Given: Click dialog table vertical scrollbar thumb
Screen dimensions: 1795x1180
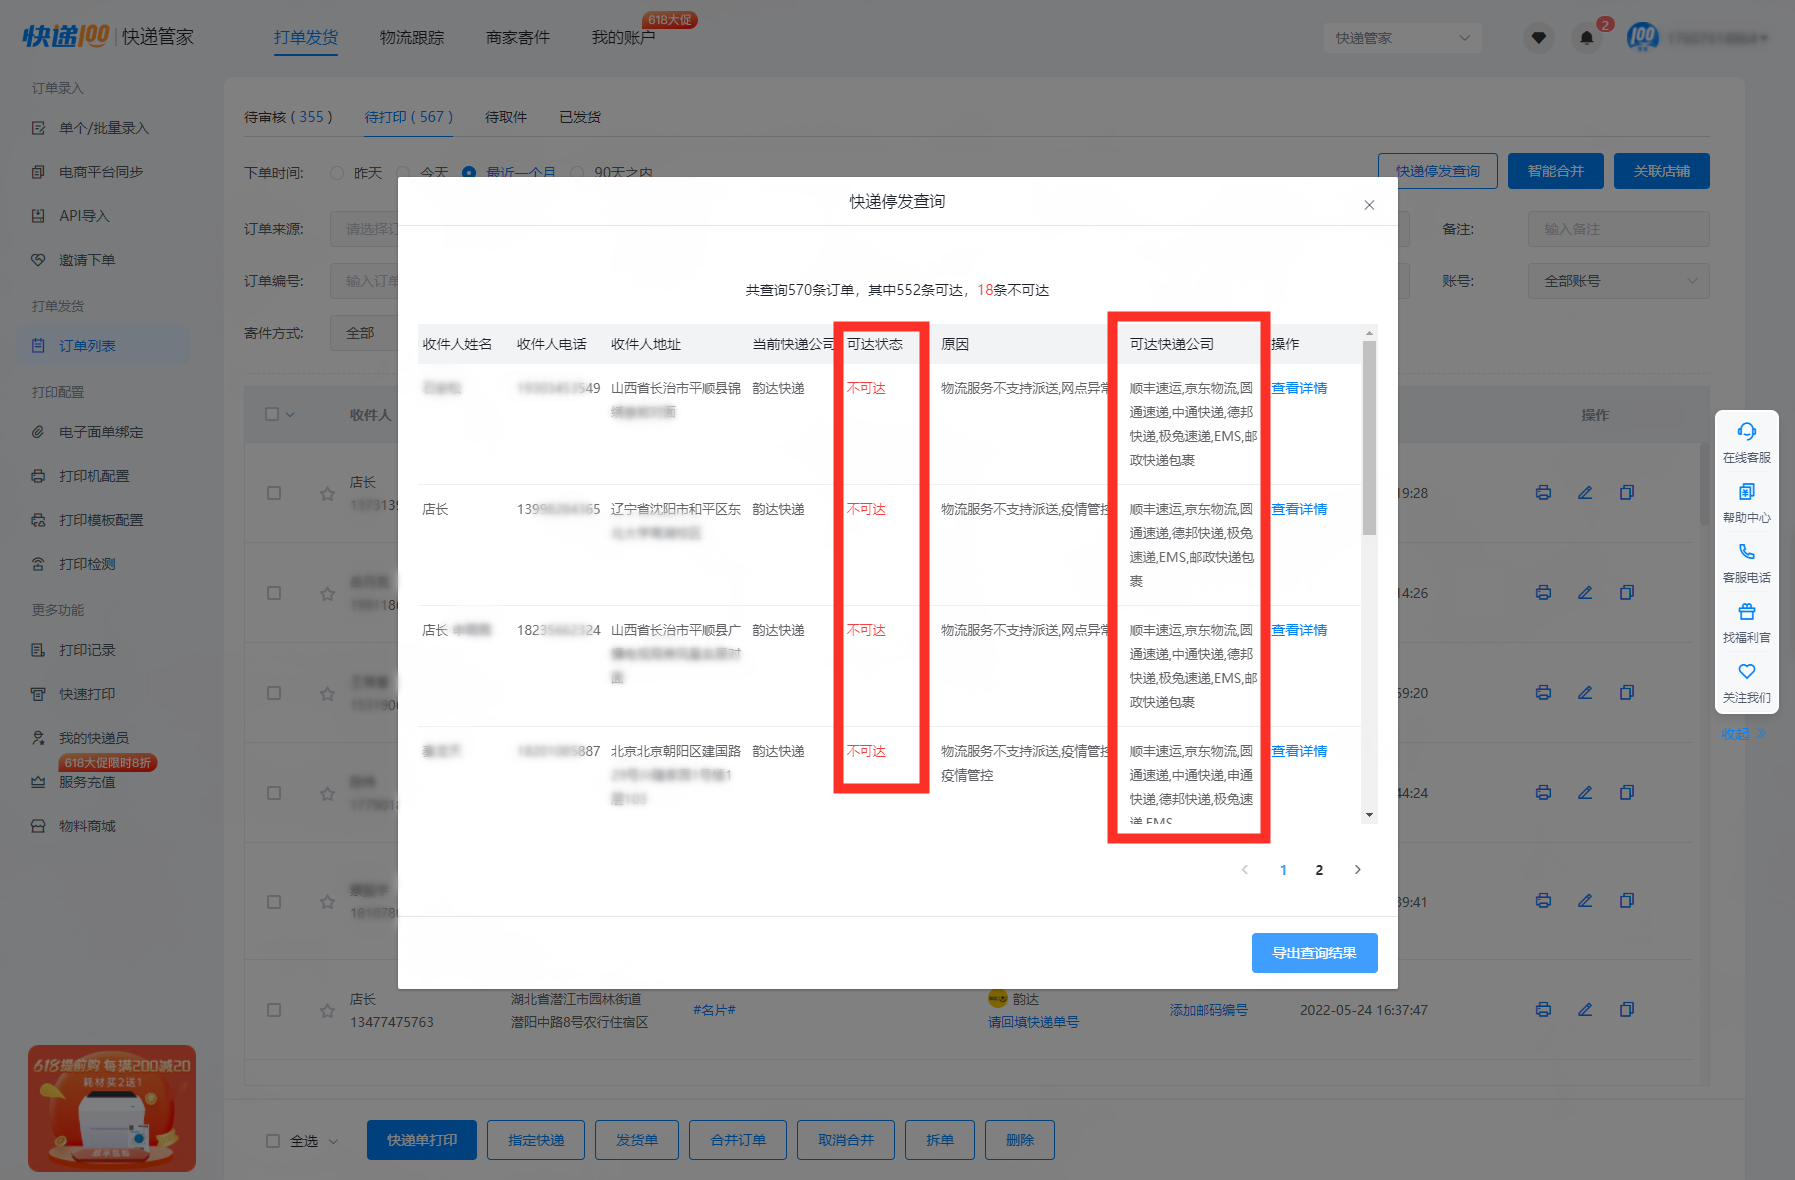Looking at the screenshot, I should 1369,438.
